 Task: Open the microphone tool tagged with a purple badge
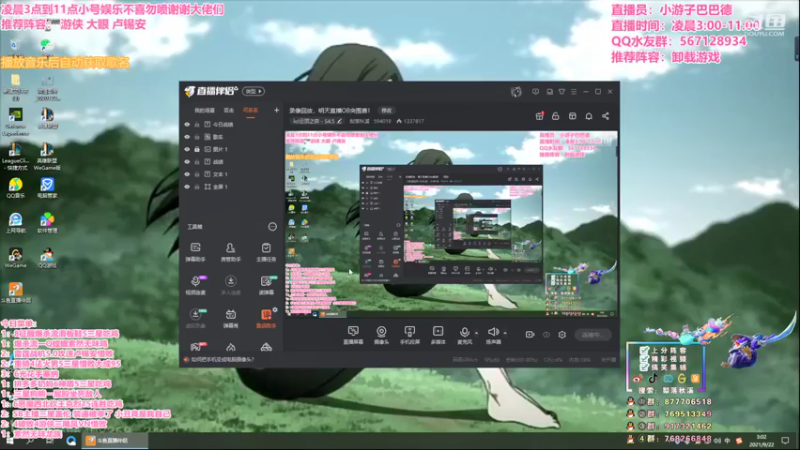tap(195, 285)
